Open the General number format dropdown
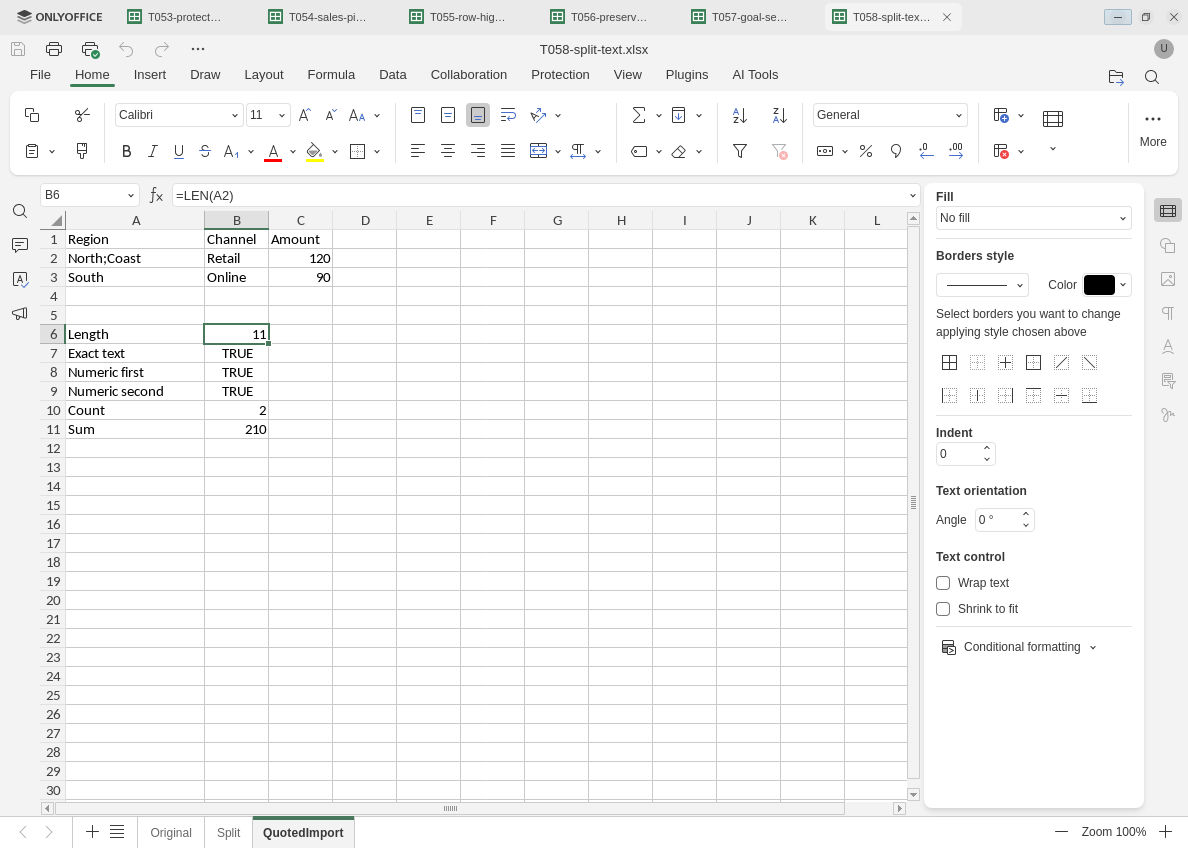This screenshot has height=848, width=1188. (x=958, y=115)
